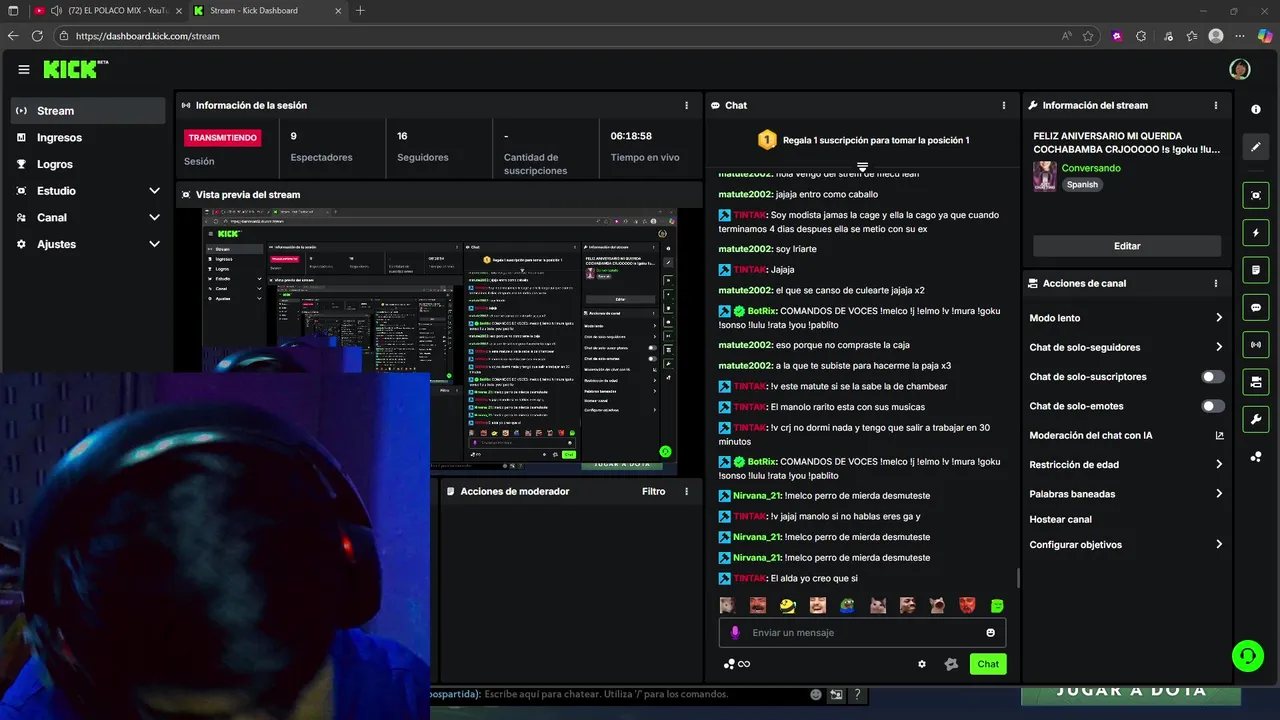This screenshot has height=720, width=1280.
Task: Open options menu for Chat panel
Action: click(x=1004, y=105)
